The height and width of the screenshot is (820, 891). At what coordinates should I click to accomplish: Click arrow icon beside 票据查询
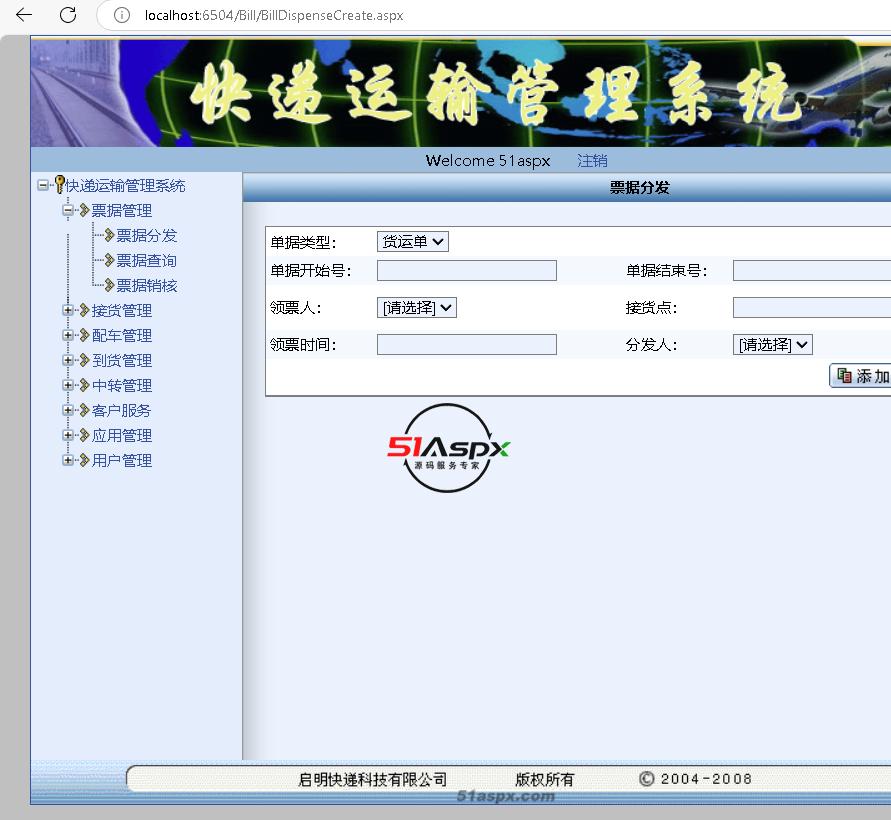(x=110, y=260)
